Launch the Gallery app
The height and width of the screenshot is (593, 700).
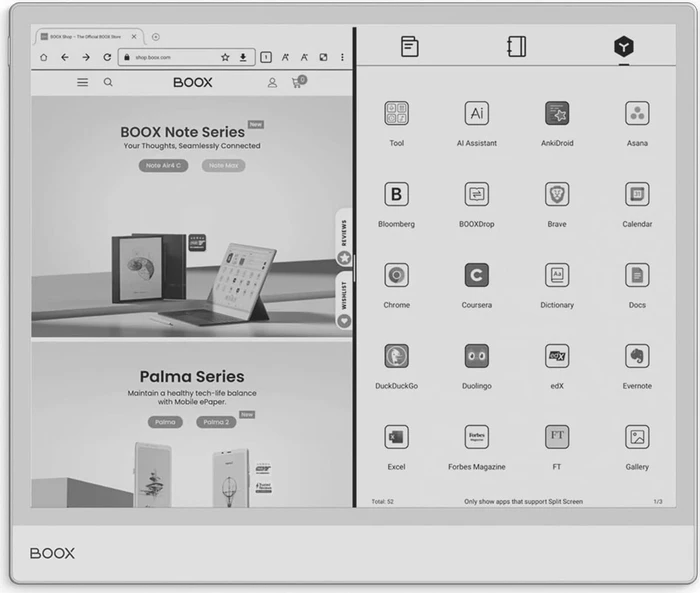(637, 437)
